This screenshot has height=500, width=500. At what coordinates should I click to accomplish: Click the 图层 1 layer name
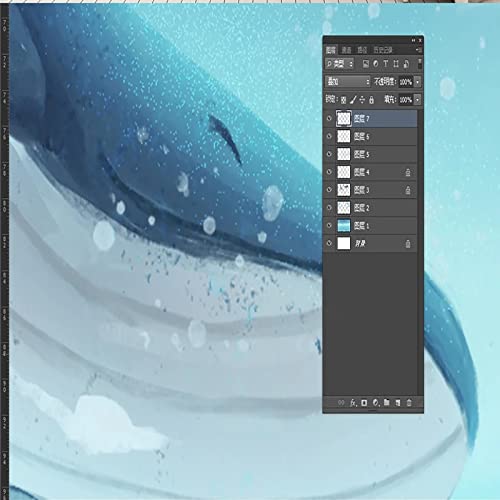[x=362, y=226]
